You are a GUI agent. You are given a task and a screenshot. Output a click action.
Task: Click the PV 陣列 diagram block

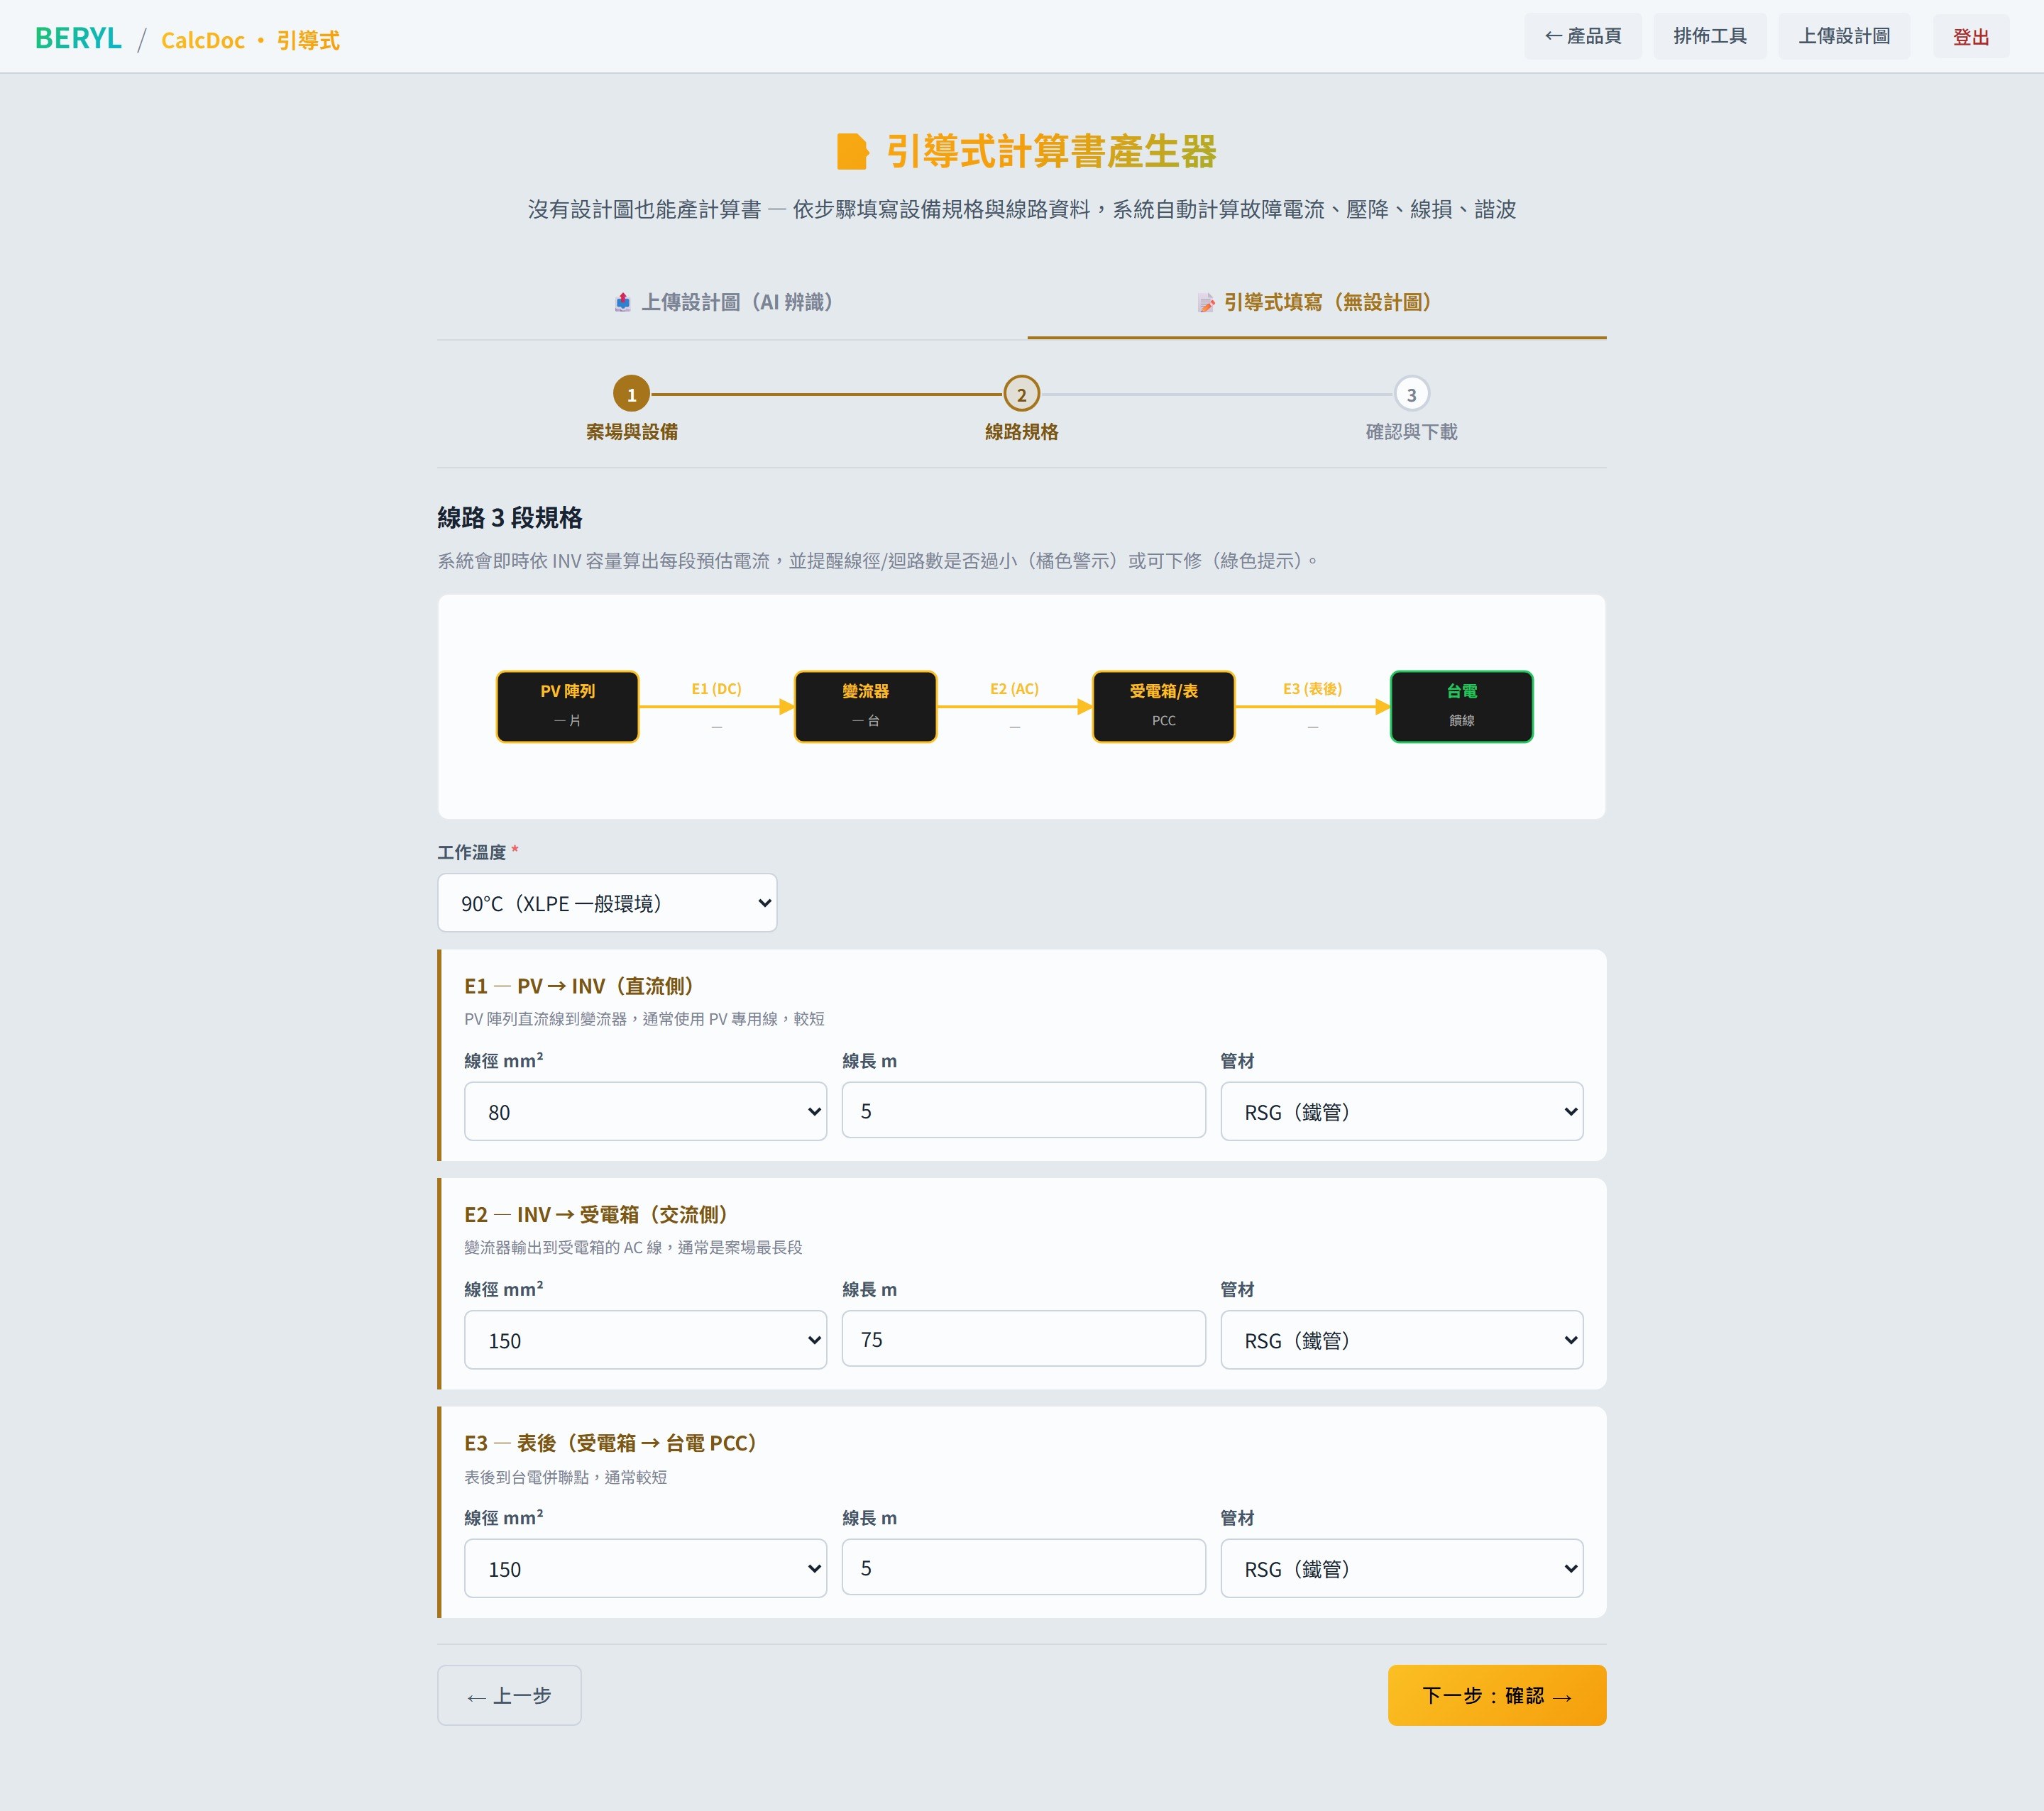(x=567, y=706)
